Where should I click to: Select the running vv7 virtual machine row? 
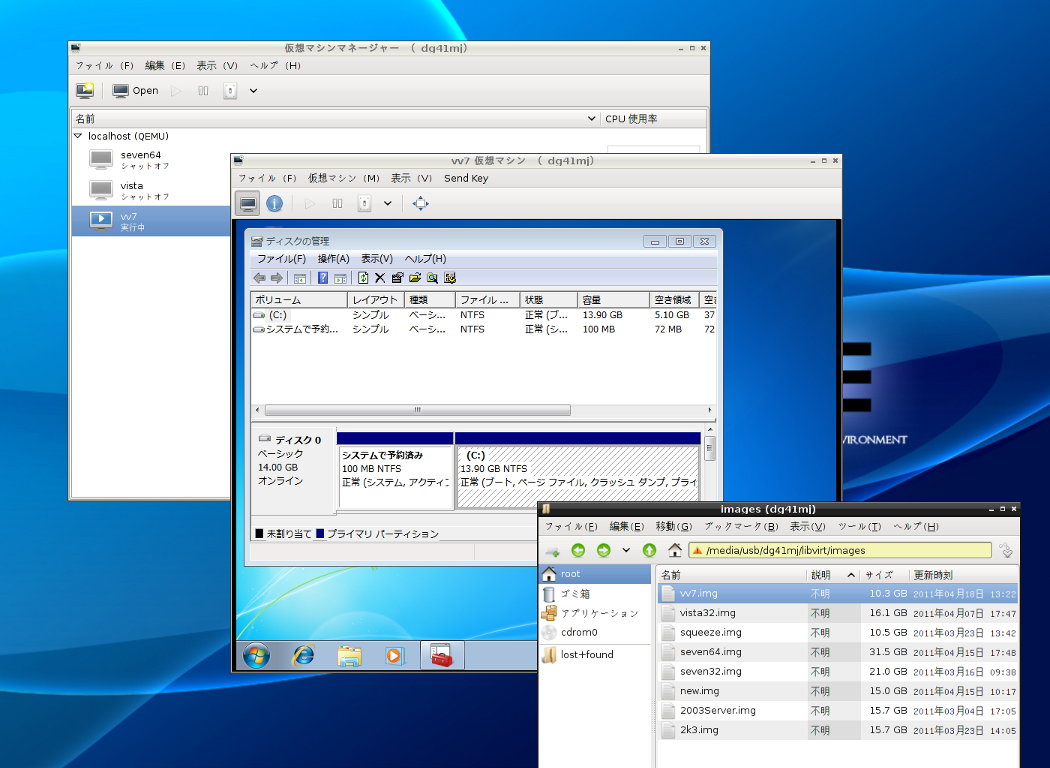(x=151, y=221)
